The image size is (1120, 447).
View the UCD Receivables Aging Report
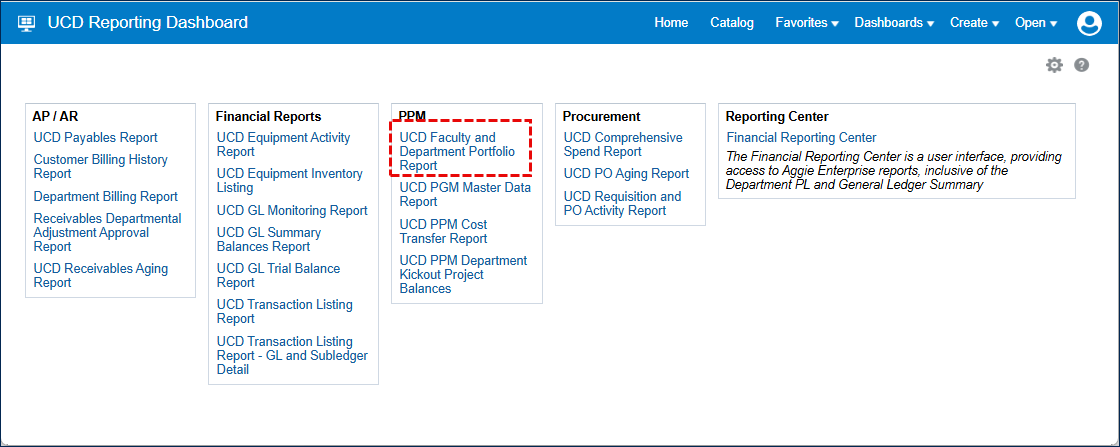(100, 275)
